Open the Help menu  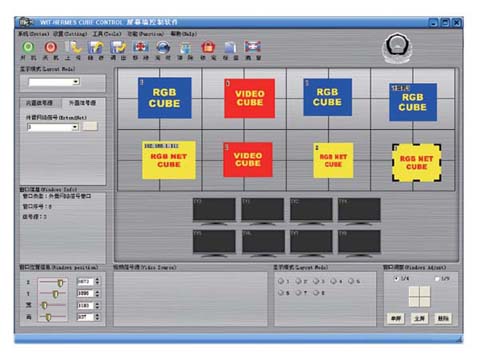[184, 34]
